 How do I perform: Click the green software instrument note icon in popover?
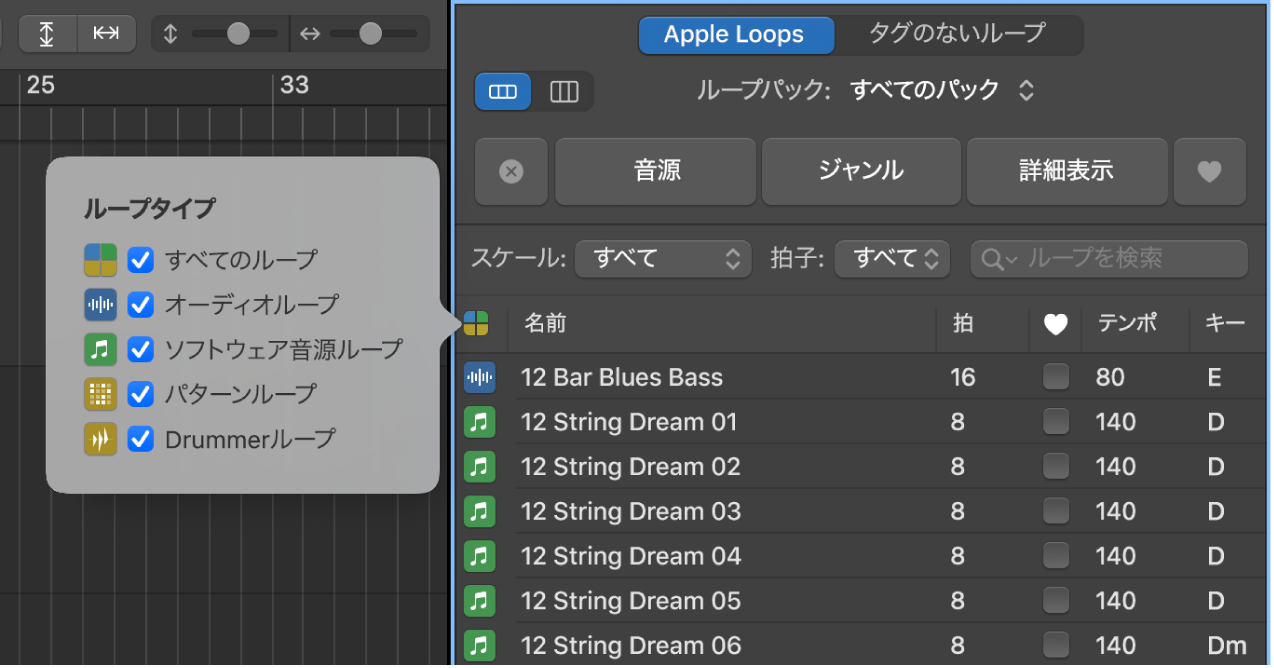click(101, 349)
